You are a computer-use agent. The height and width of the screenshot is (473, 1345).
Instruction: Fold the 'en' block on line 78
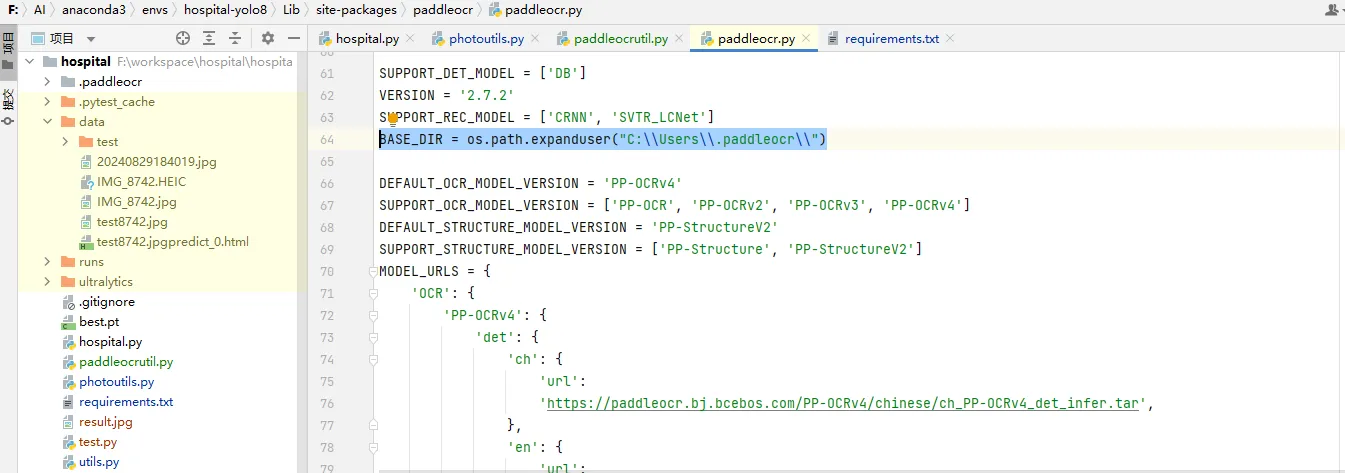[x=372, y=447]
